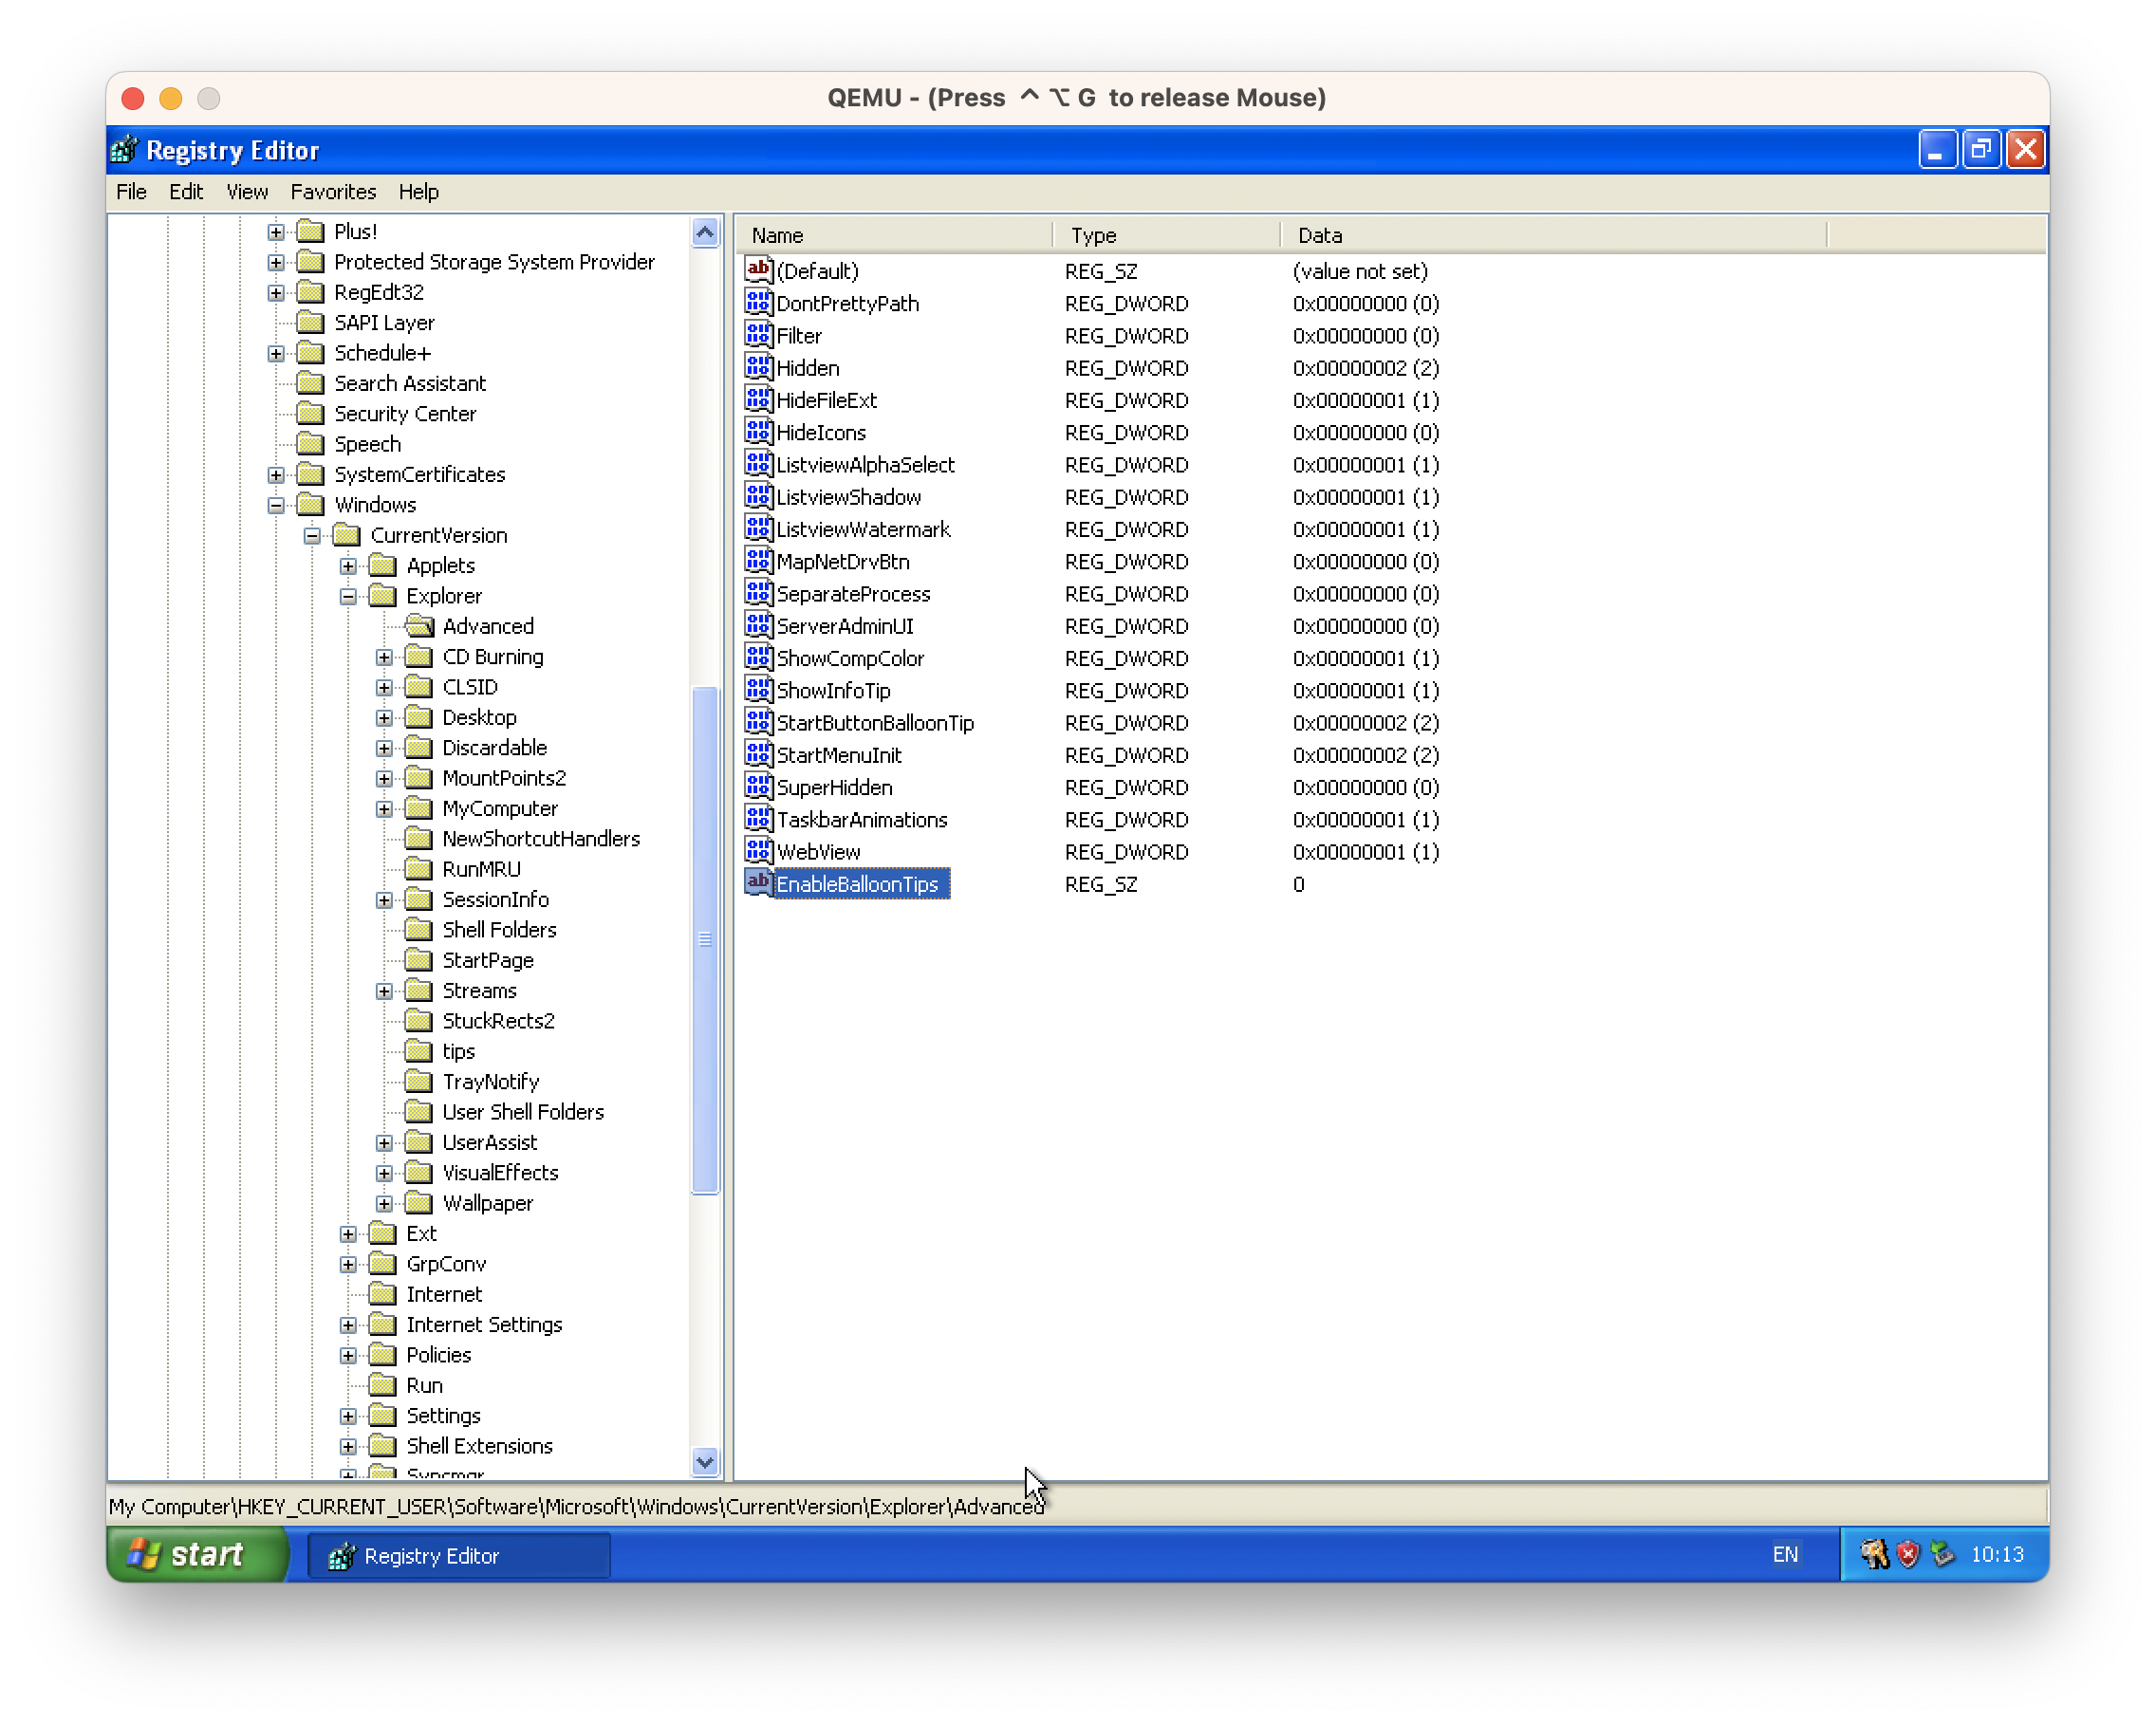This screenshot has height=1723, width=2156.
Task: Click the DWORD icon beside StartButtonBalloonTip
Action: pyautogui.click(x=758, y=721)
